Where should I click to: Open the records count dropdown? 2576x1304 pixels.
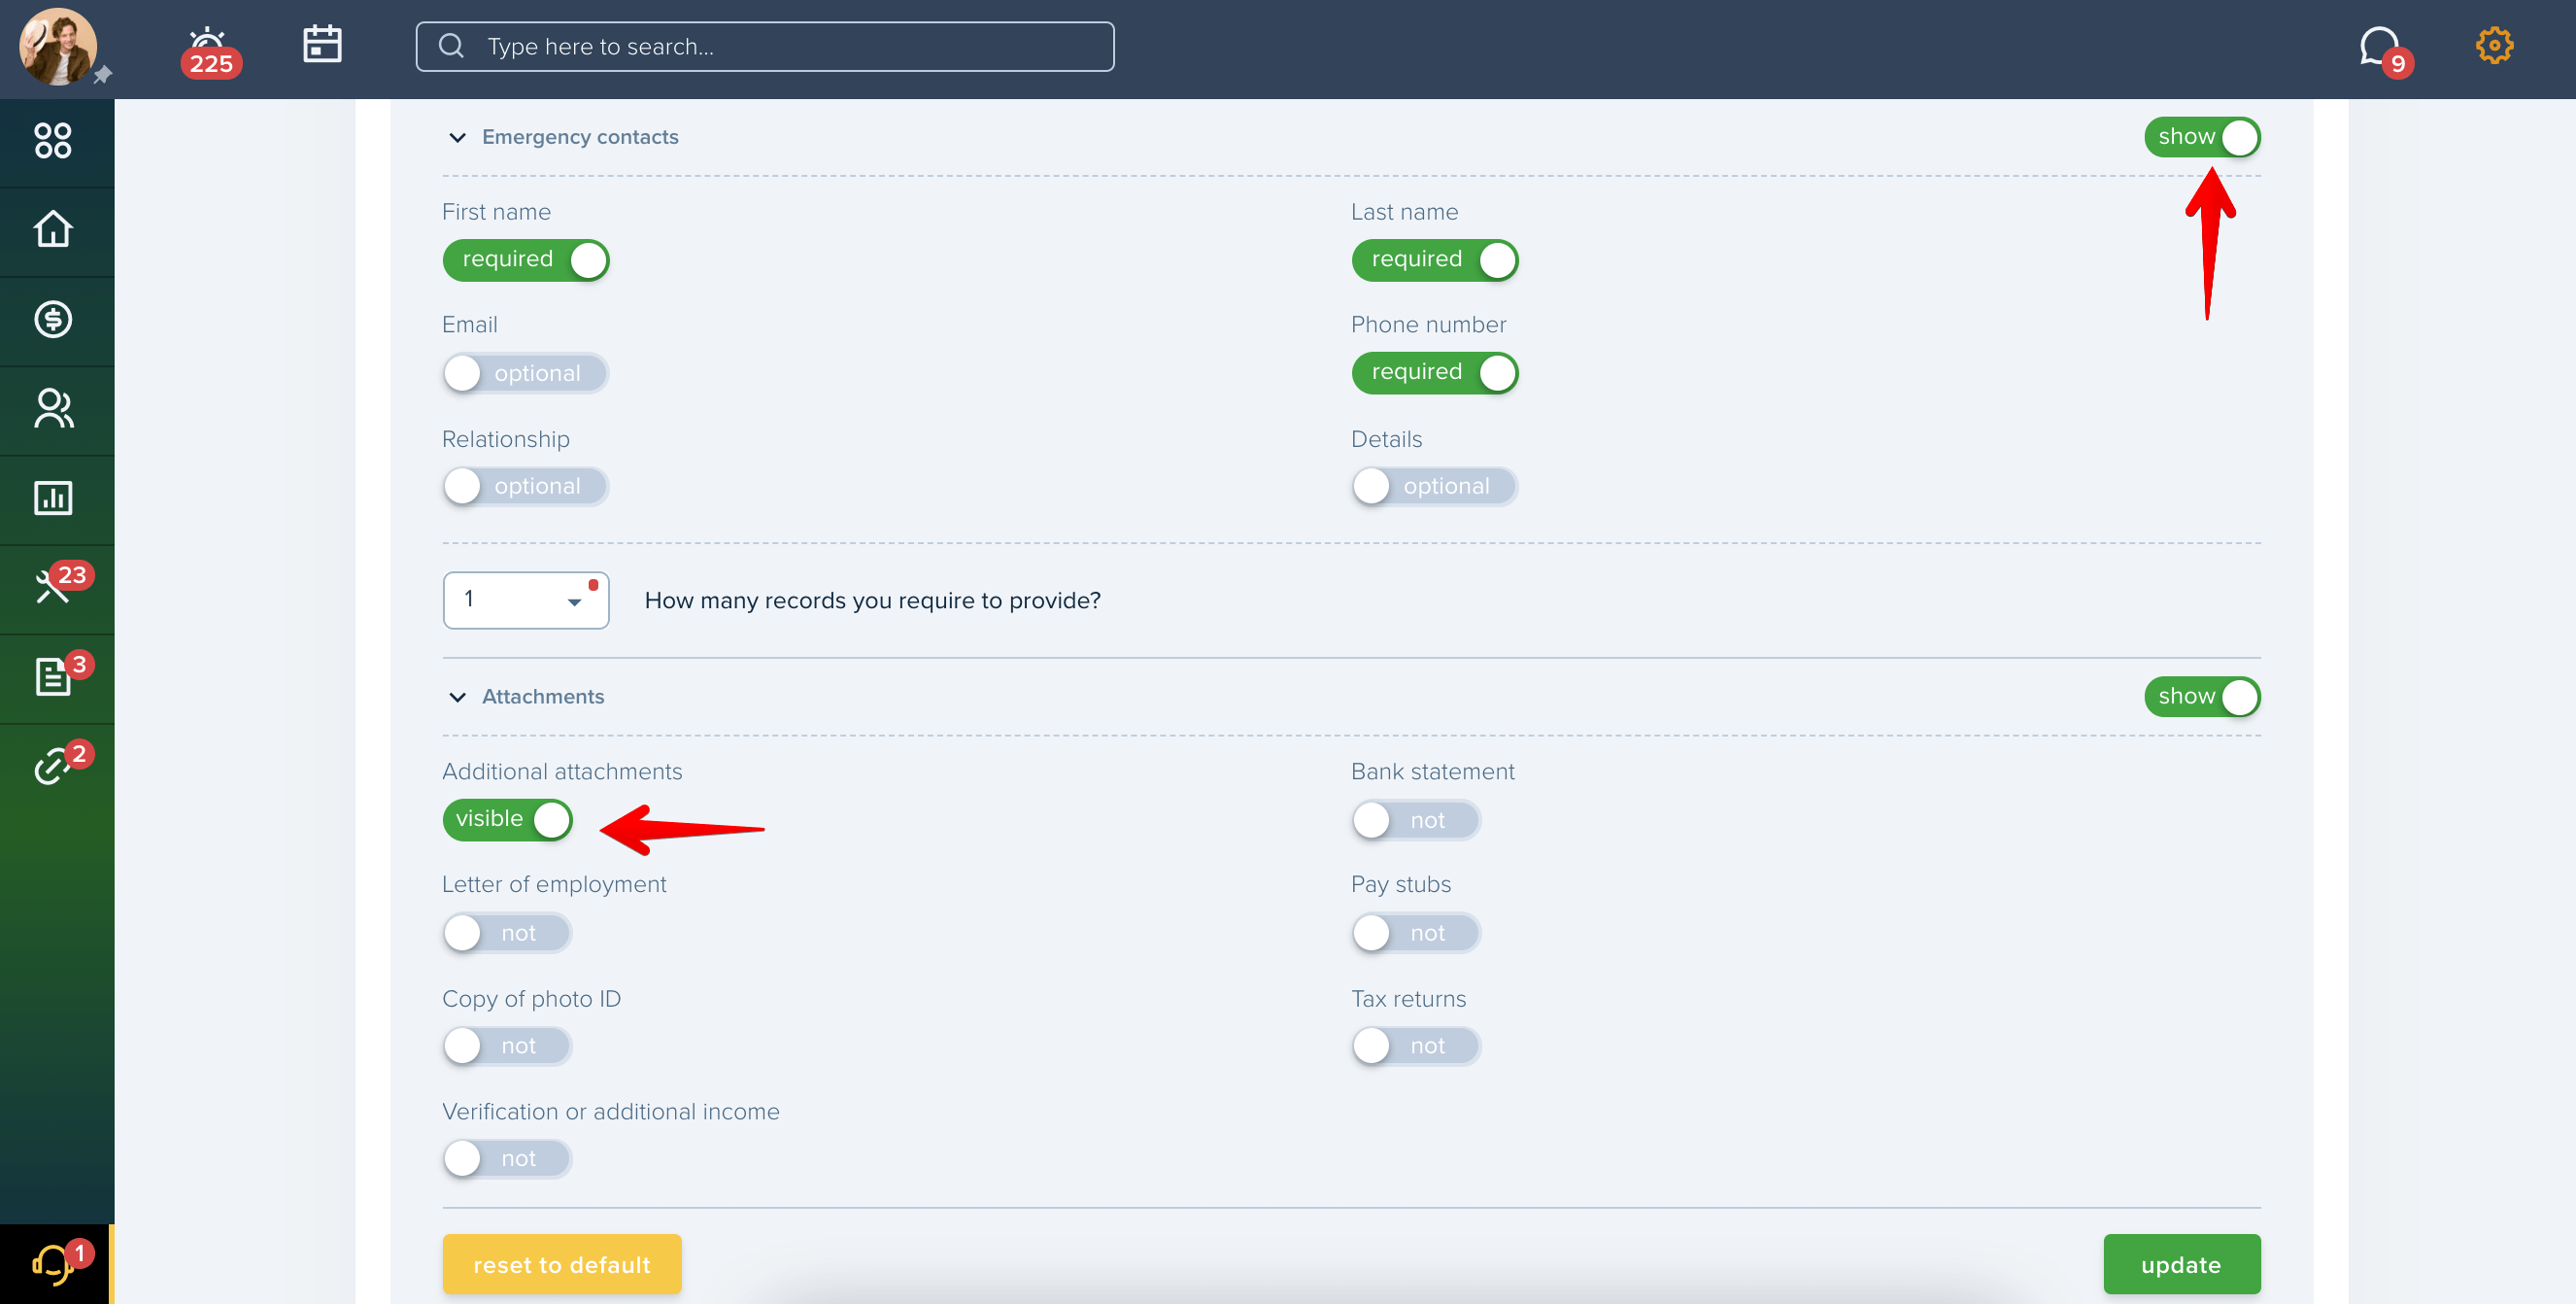point(526,600)
